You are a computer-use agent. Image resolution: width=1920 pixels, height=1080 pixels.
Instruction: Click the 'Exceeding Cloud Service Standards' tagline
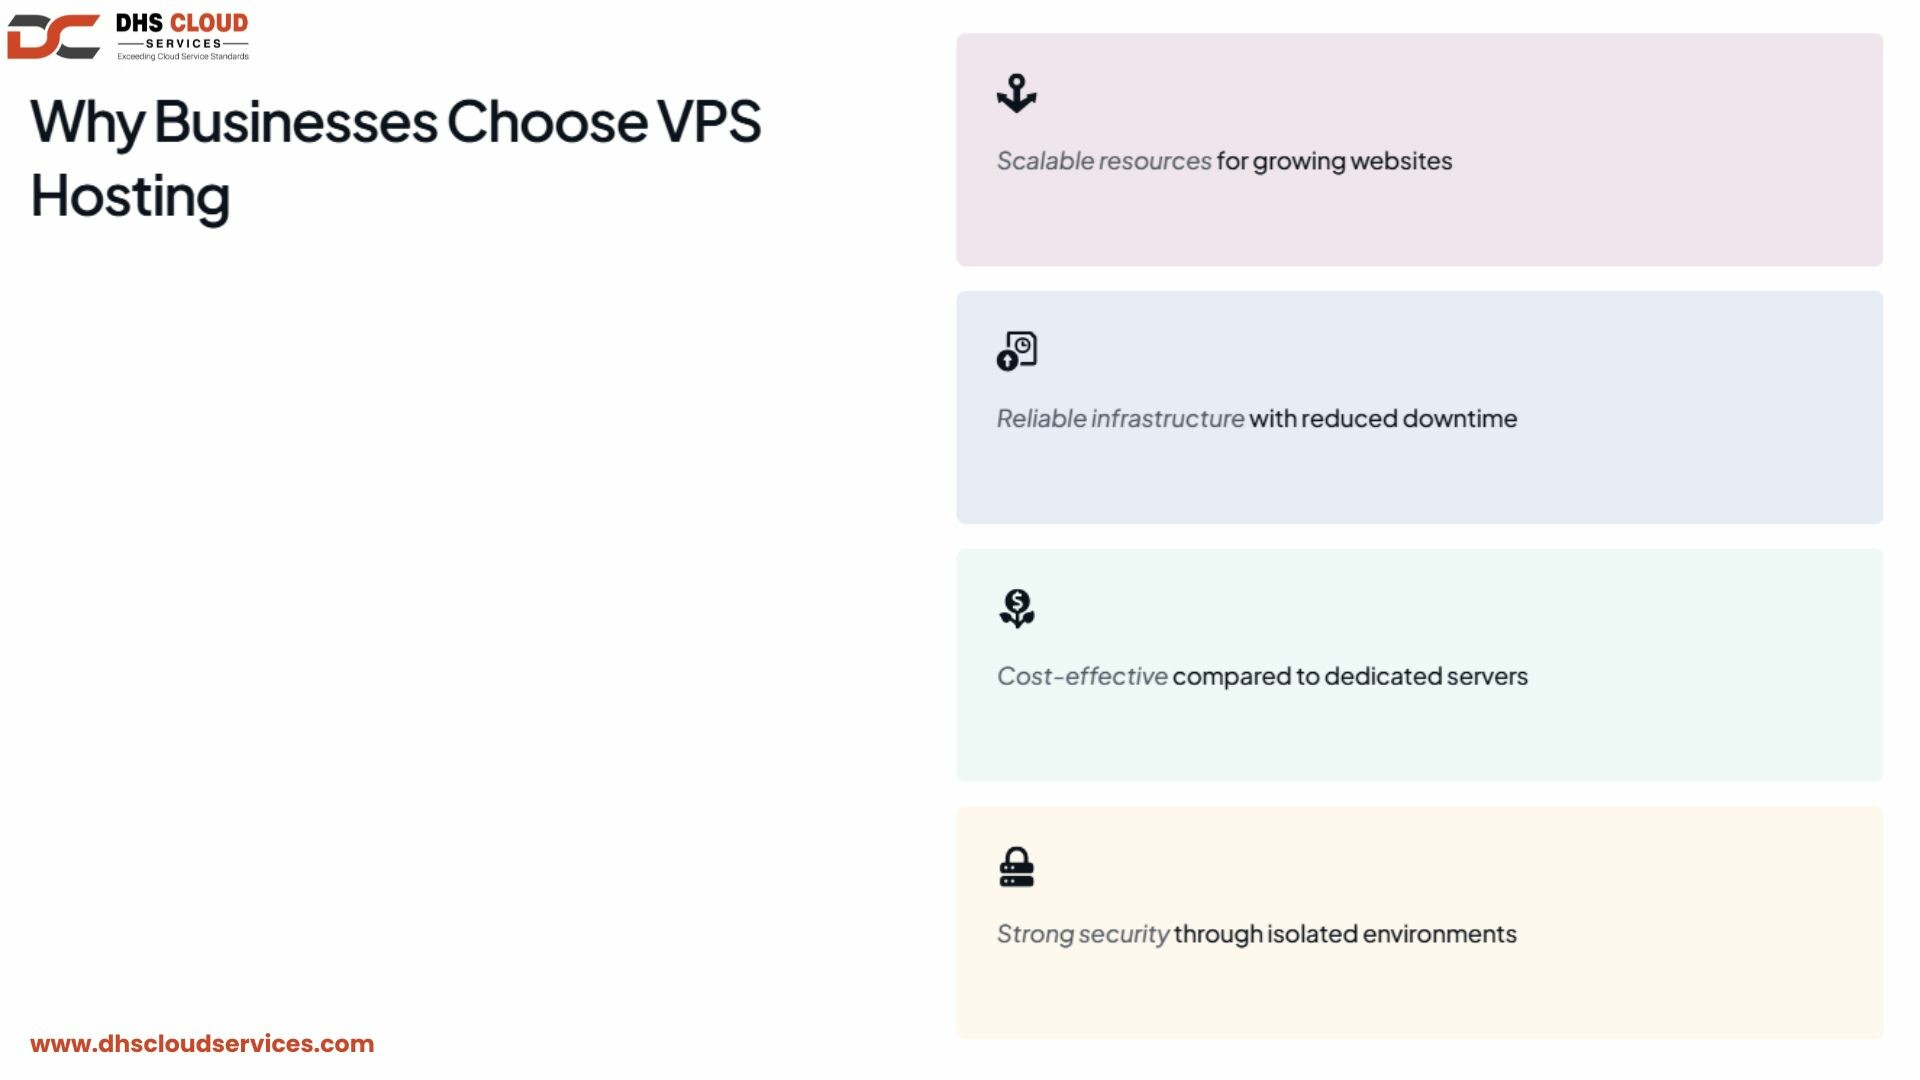[x=183, y=57]
